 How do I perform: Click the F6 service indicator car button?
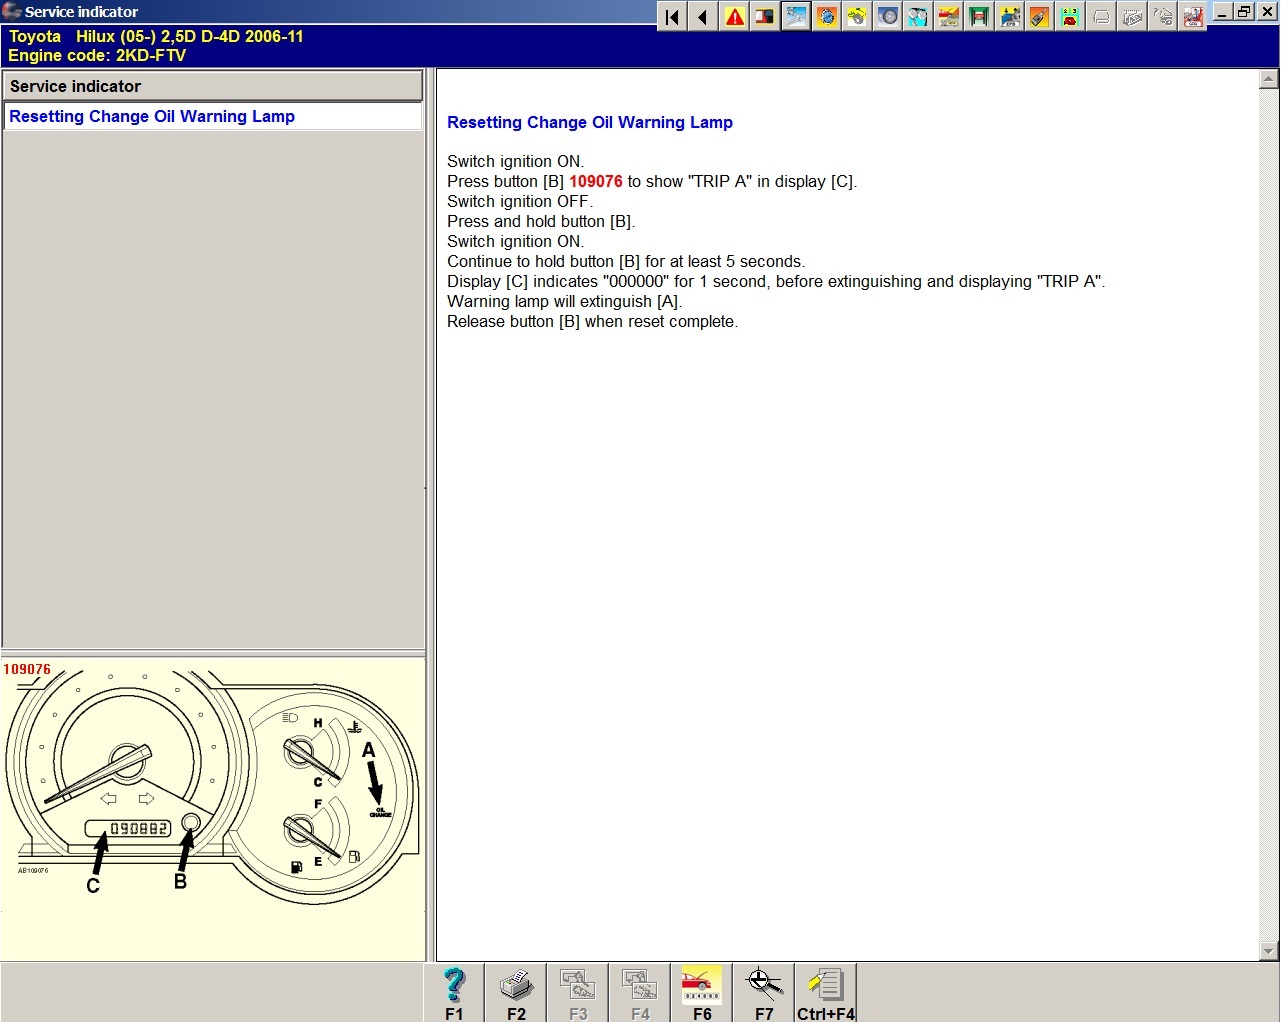click(702, 993)
